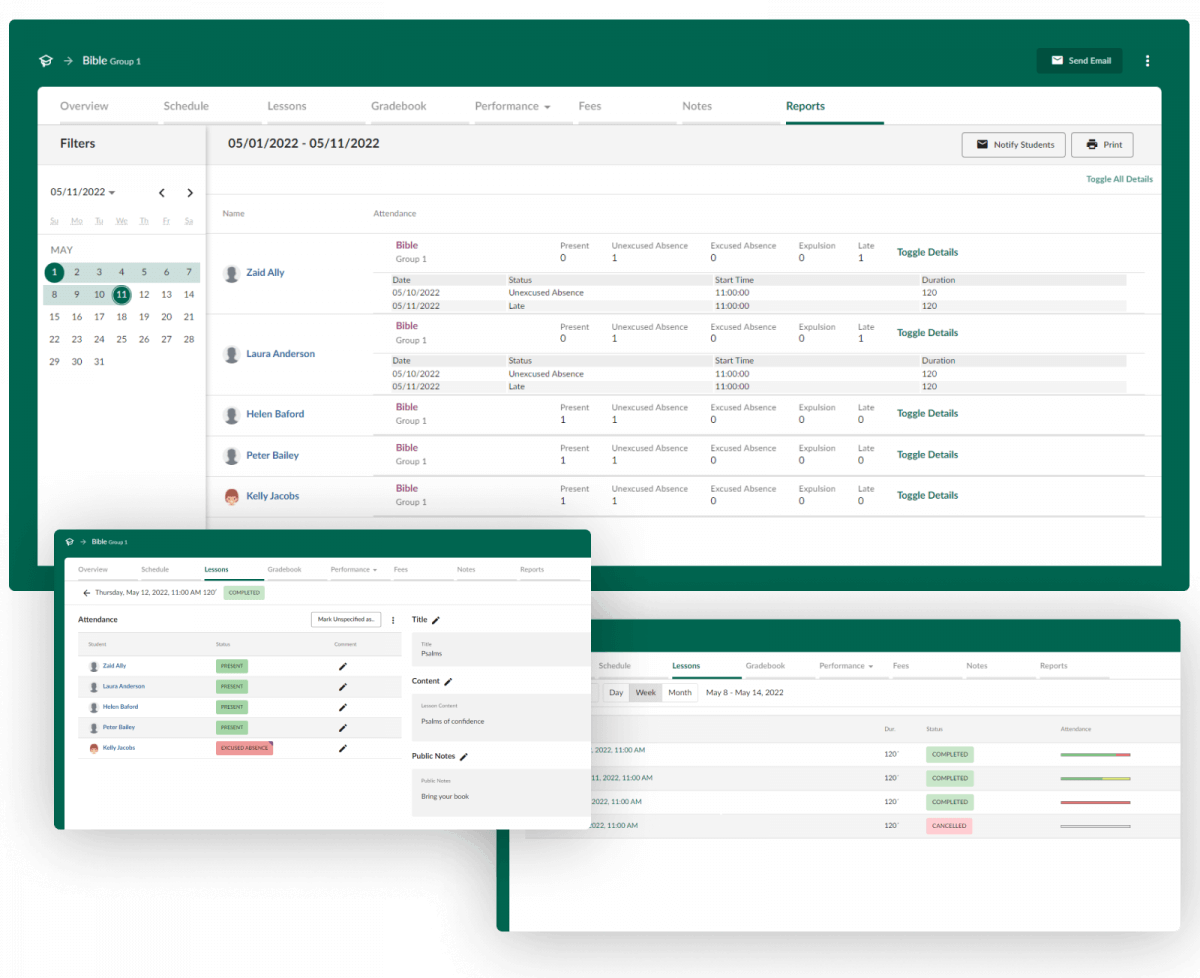Click Kelly Jacobs avatar in reports list
This screenshot has width=1200, height=978.
[232, 496]
